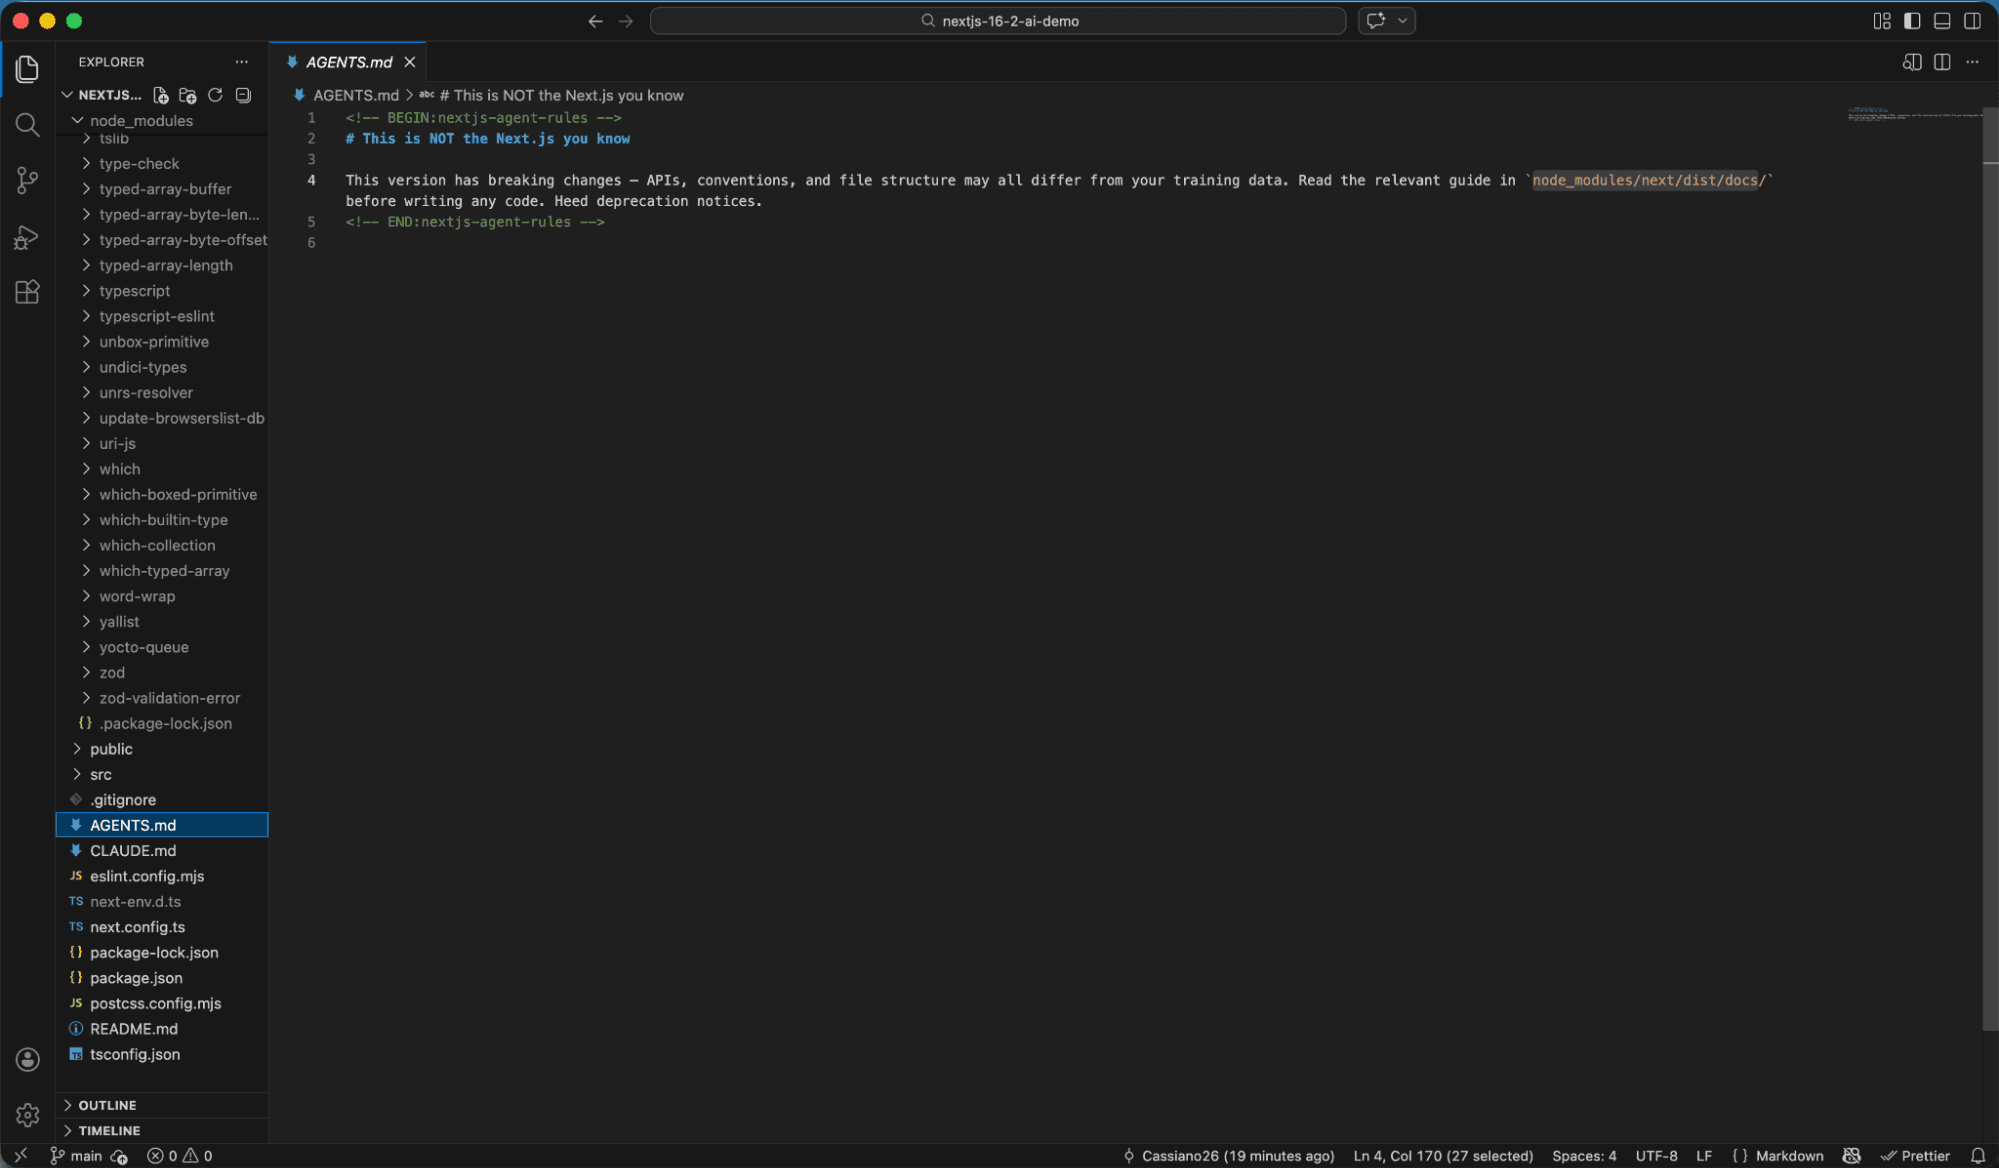Select the AGENTS.md editor tab
The image size is (1999, 1169).
(348, 62)
